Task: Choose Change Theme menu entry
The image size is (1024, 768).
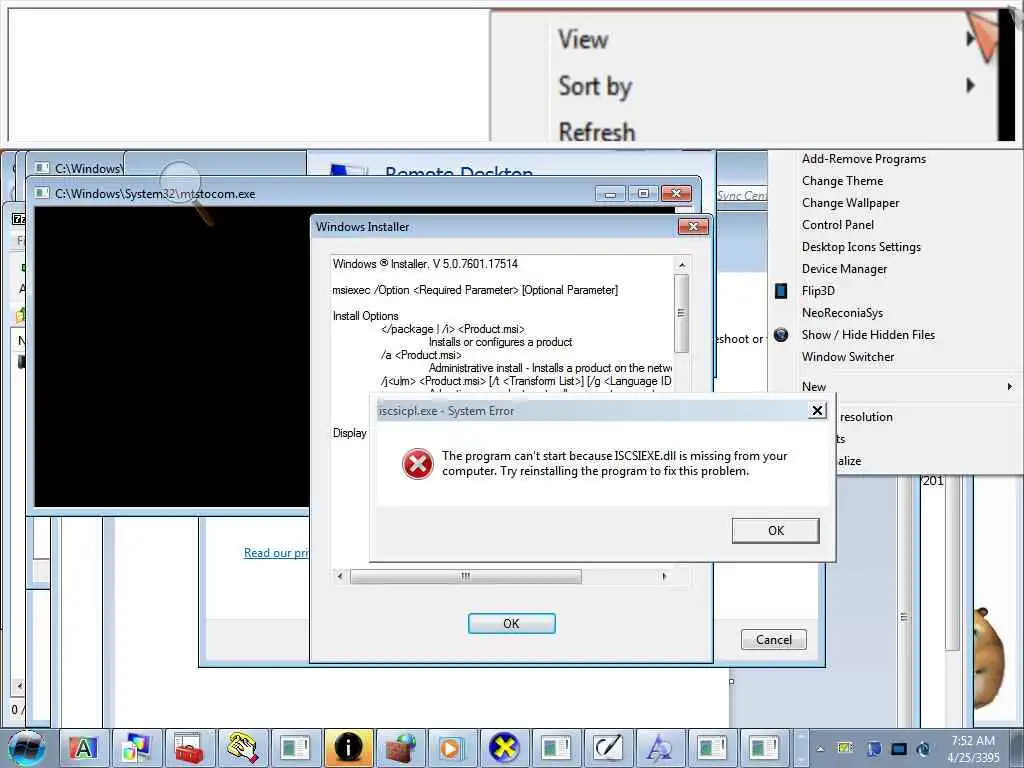Action: click(842, 181)
